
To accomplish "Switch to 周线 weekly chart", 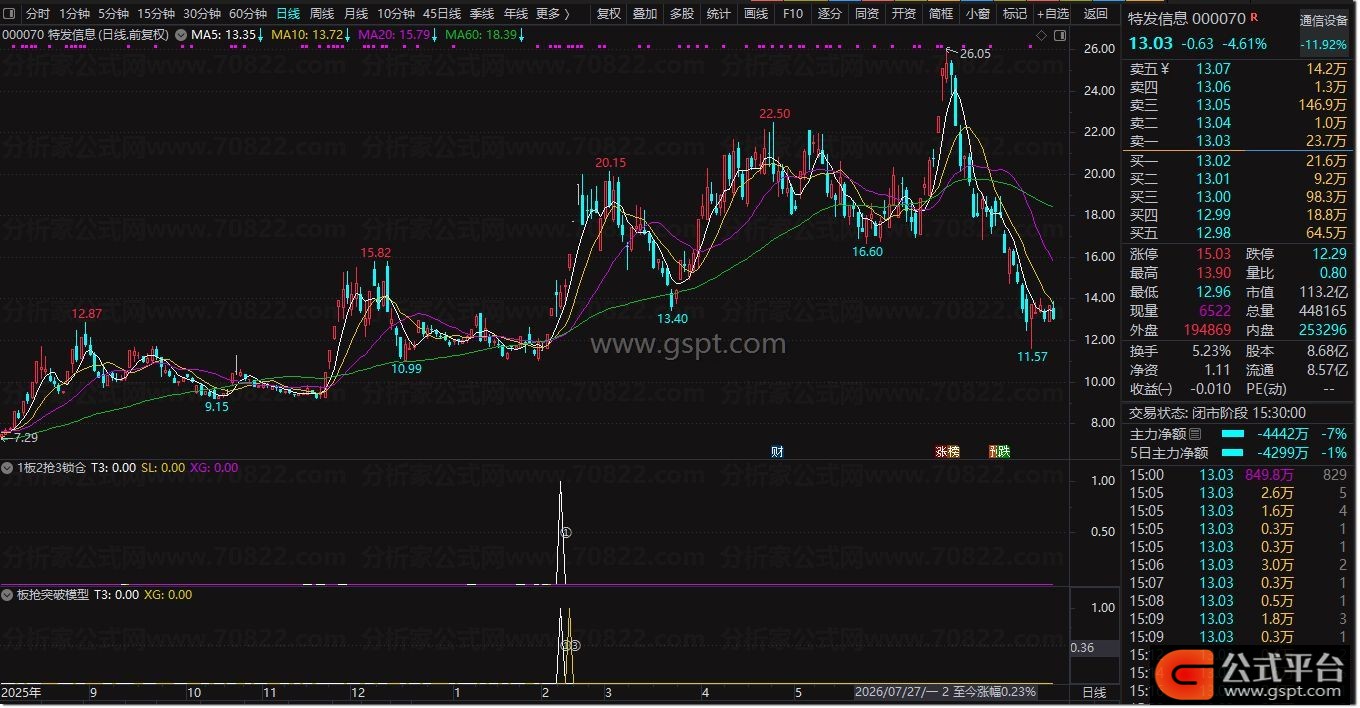I will pyautogui.click(x=322, y=14).
